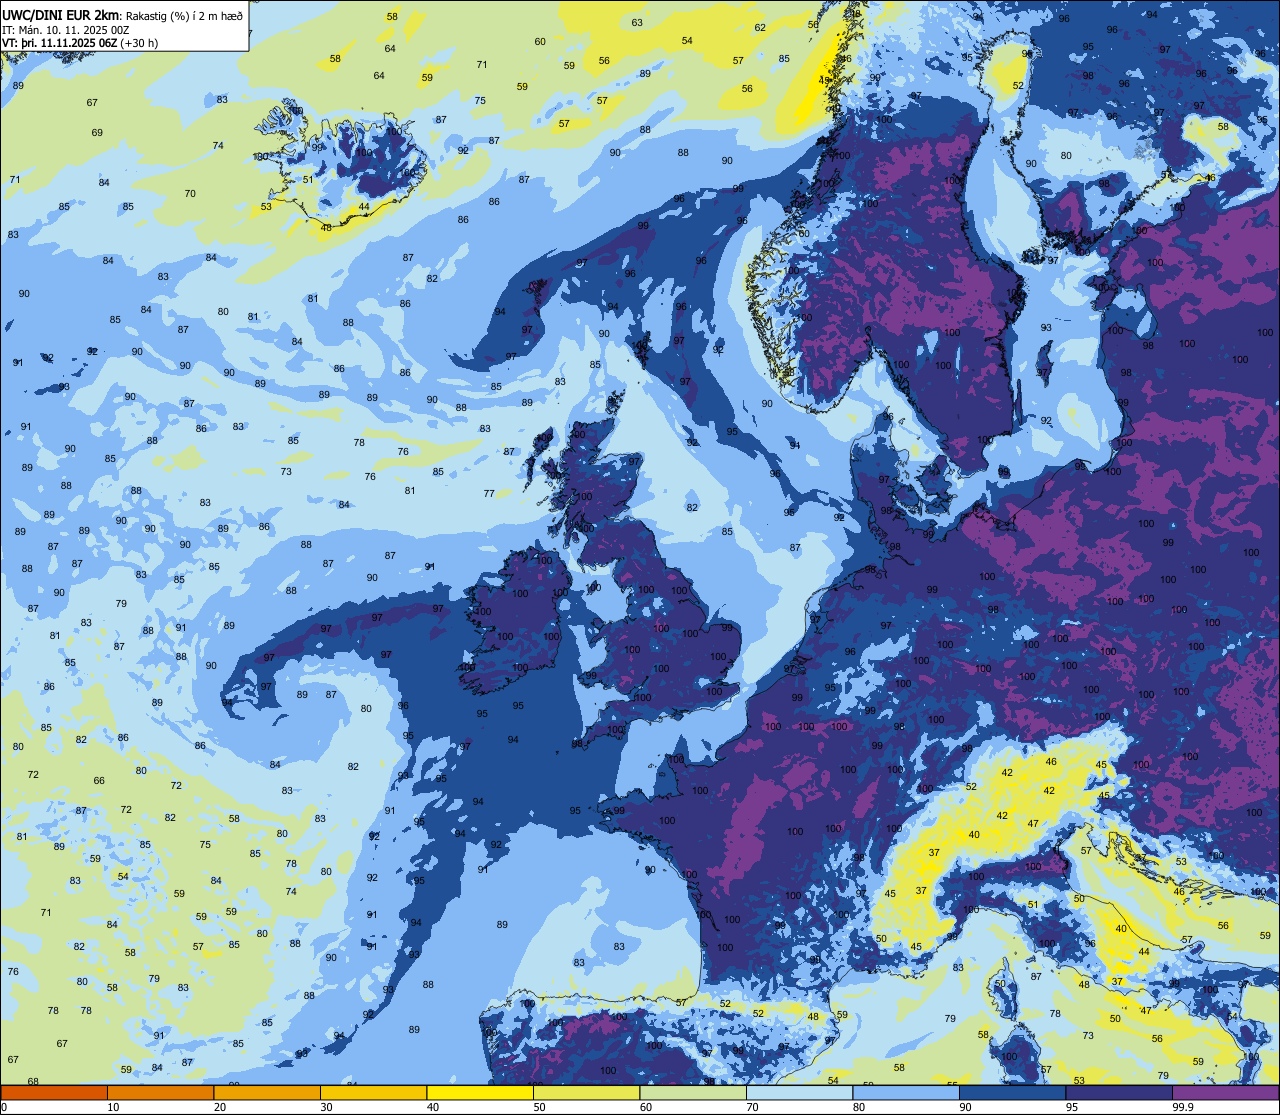
Task: Click the '70' tick label on the legend scale
Action: pos(753,1107)
